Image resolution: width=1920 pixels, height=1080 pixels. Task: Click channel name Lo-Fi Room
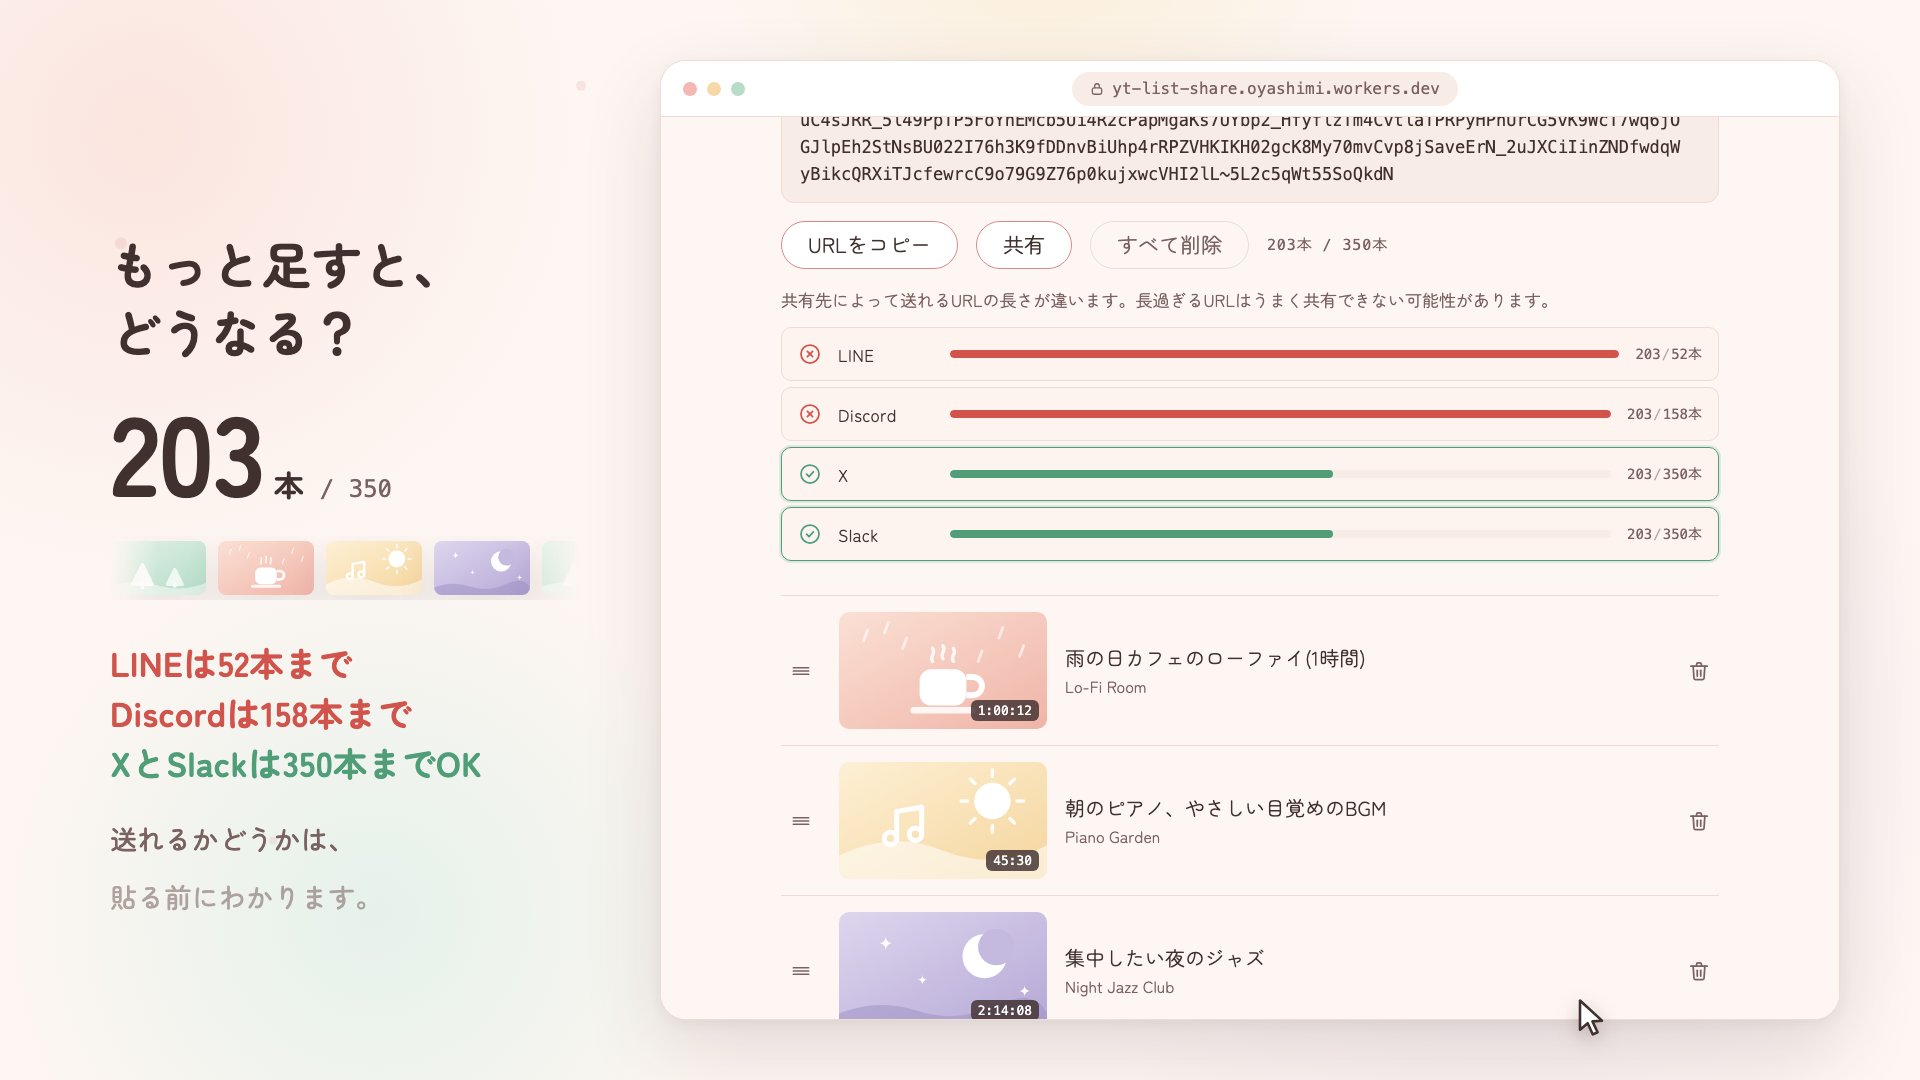point(1105,688)
